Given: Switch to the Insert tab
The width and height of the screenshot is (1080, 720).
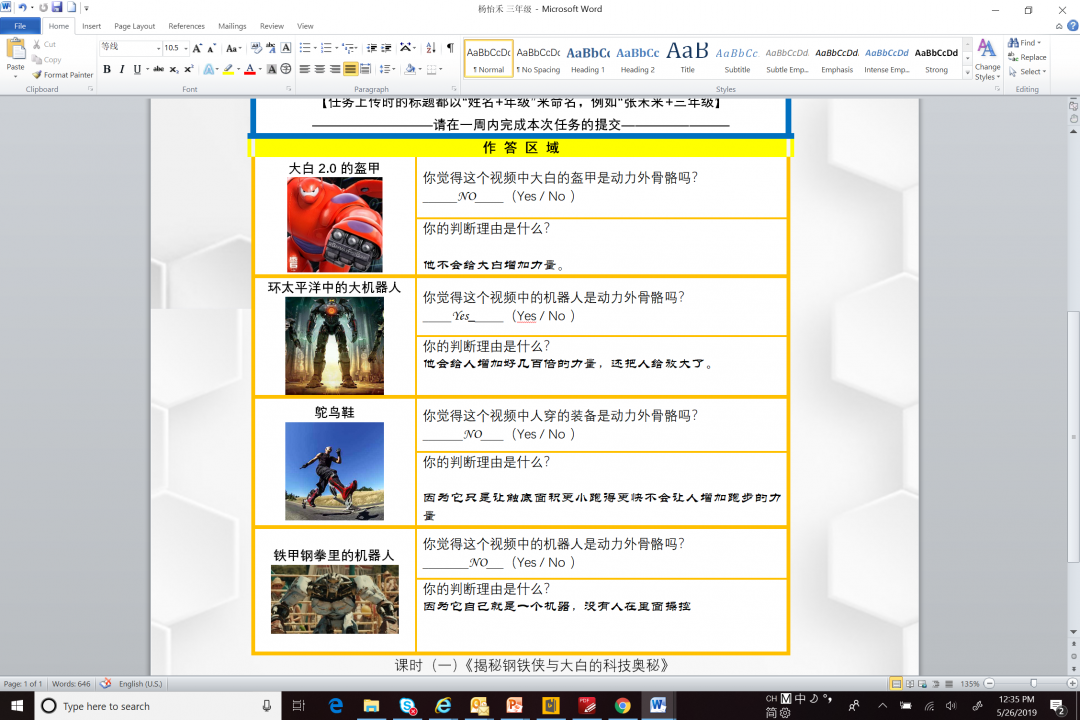Looking at the screenshot, I should pos(91,26).
